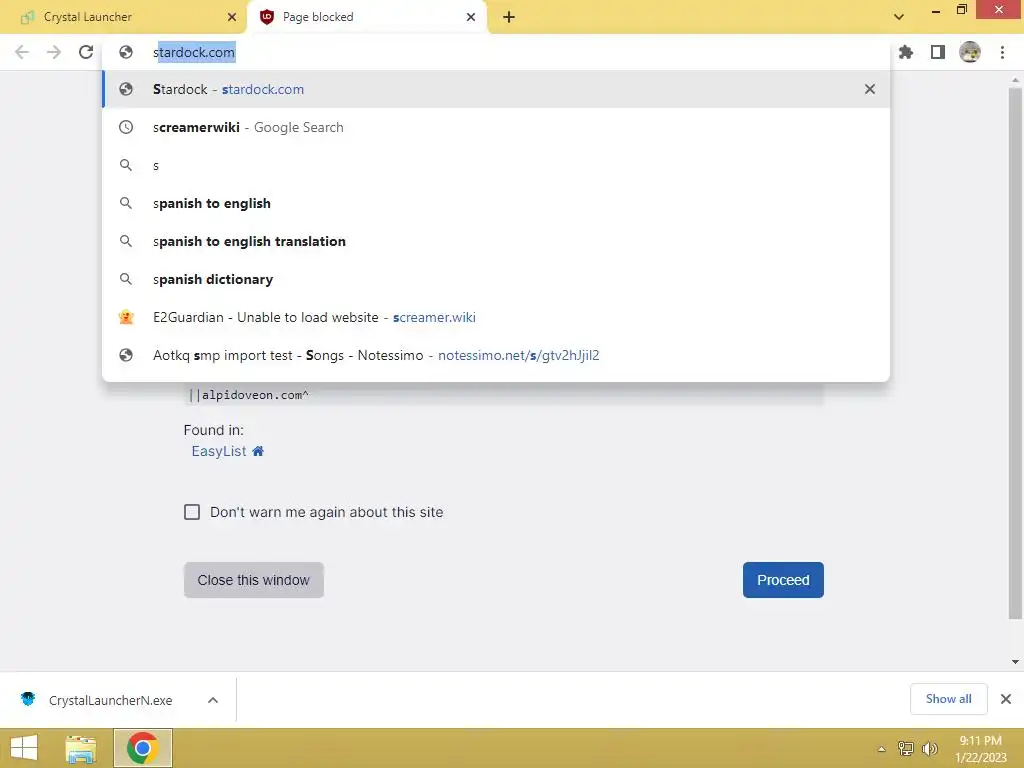Check Don't warn me again about this site
The height and width of the screenshot is (768, 1024).
192,512
